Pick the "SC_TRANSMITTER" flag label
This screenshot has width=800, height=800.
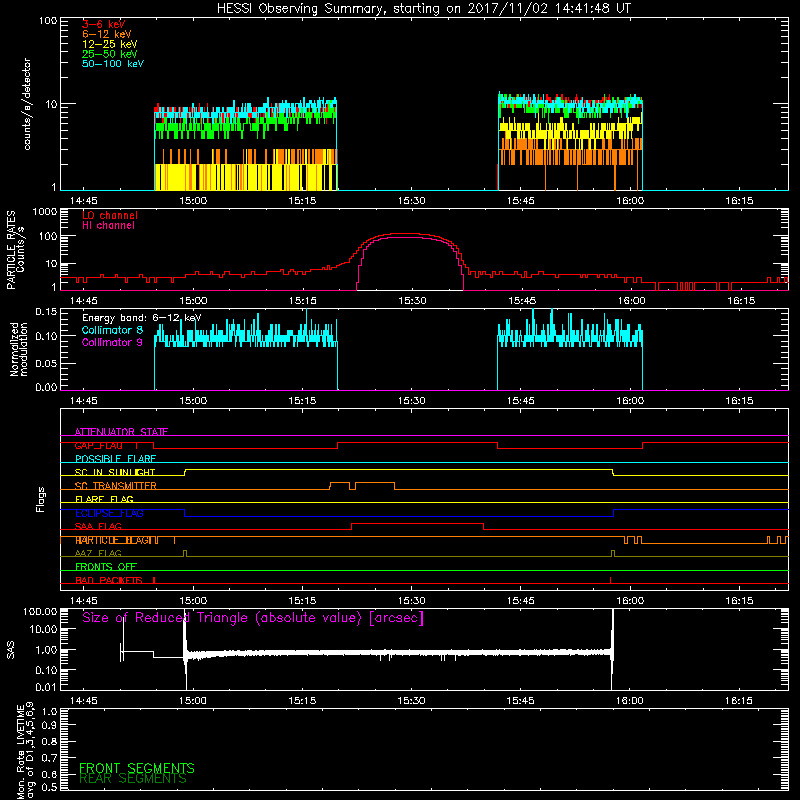[116, 486]
